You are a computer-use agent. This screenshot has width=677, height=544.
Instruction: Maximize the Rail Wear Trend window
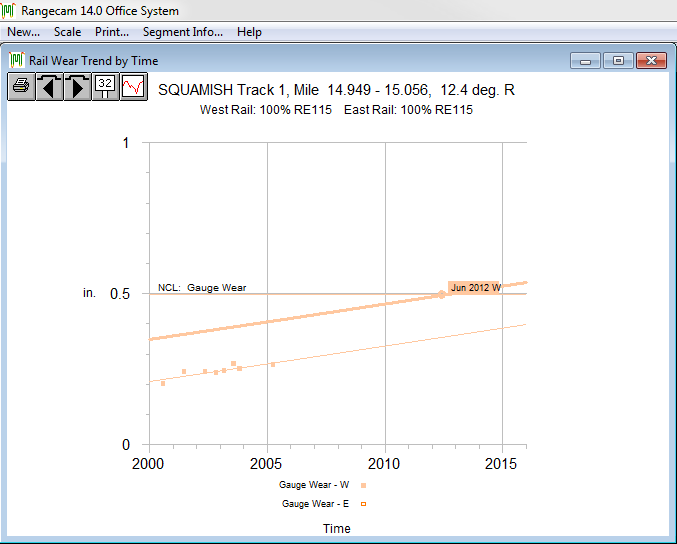coord(618,61)
